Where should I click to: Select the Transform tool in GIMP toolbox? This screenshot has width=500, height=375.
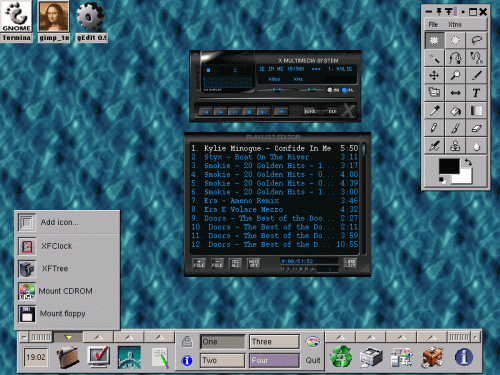(x=434, y=93)
